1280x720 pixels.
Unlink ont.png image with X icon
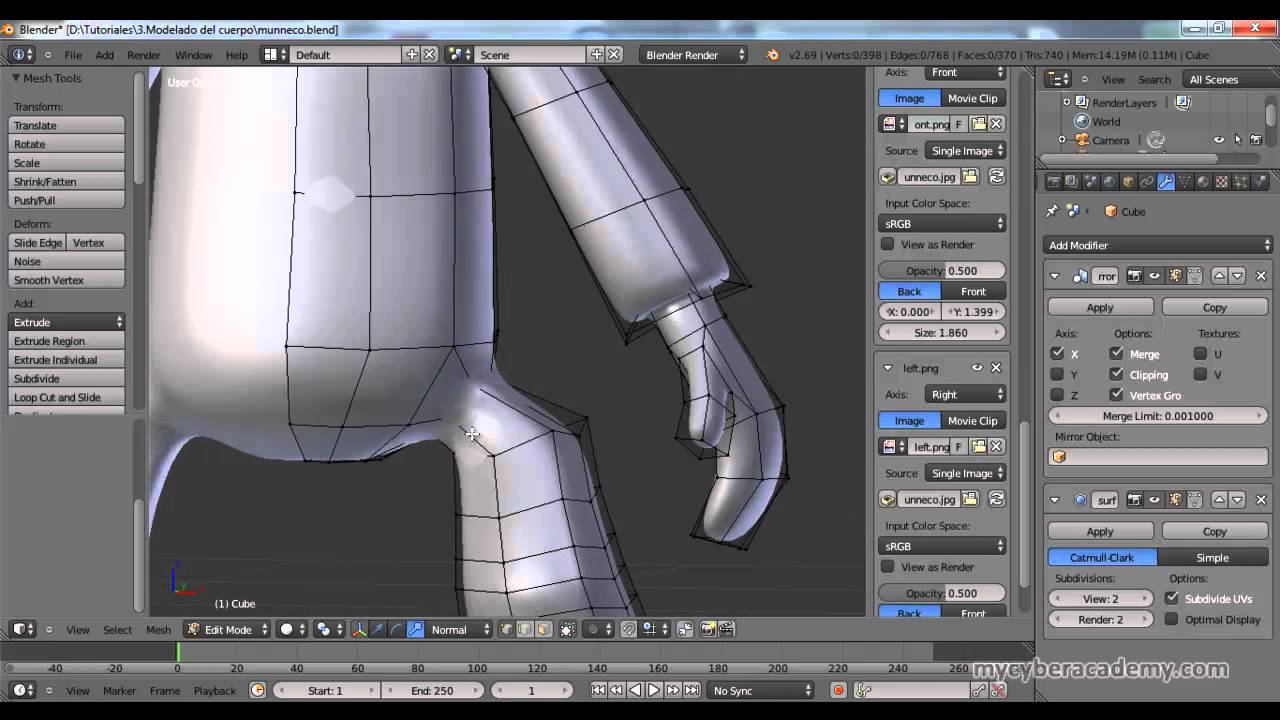pyautogui.click(x=996, y=124)
